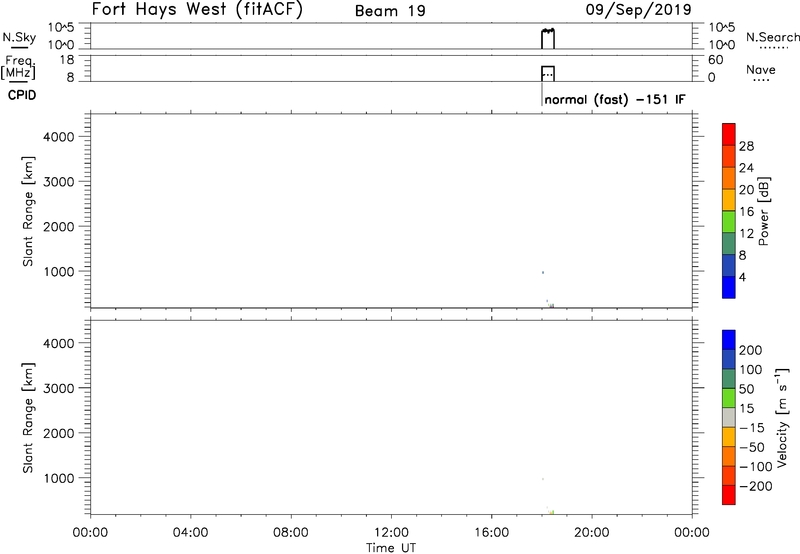Click the green 15–50 Velocity colorbar segment

point(729,398)
